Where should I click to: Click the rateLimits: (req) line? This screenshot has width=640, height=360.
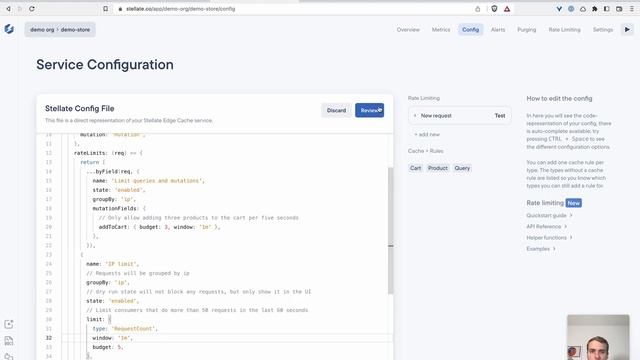coord(108,153)
